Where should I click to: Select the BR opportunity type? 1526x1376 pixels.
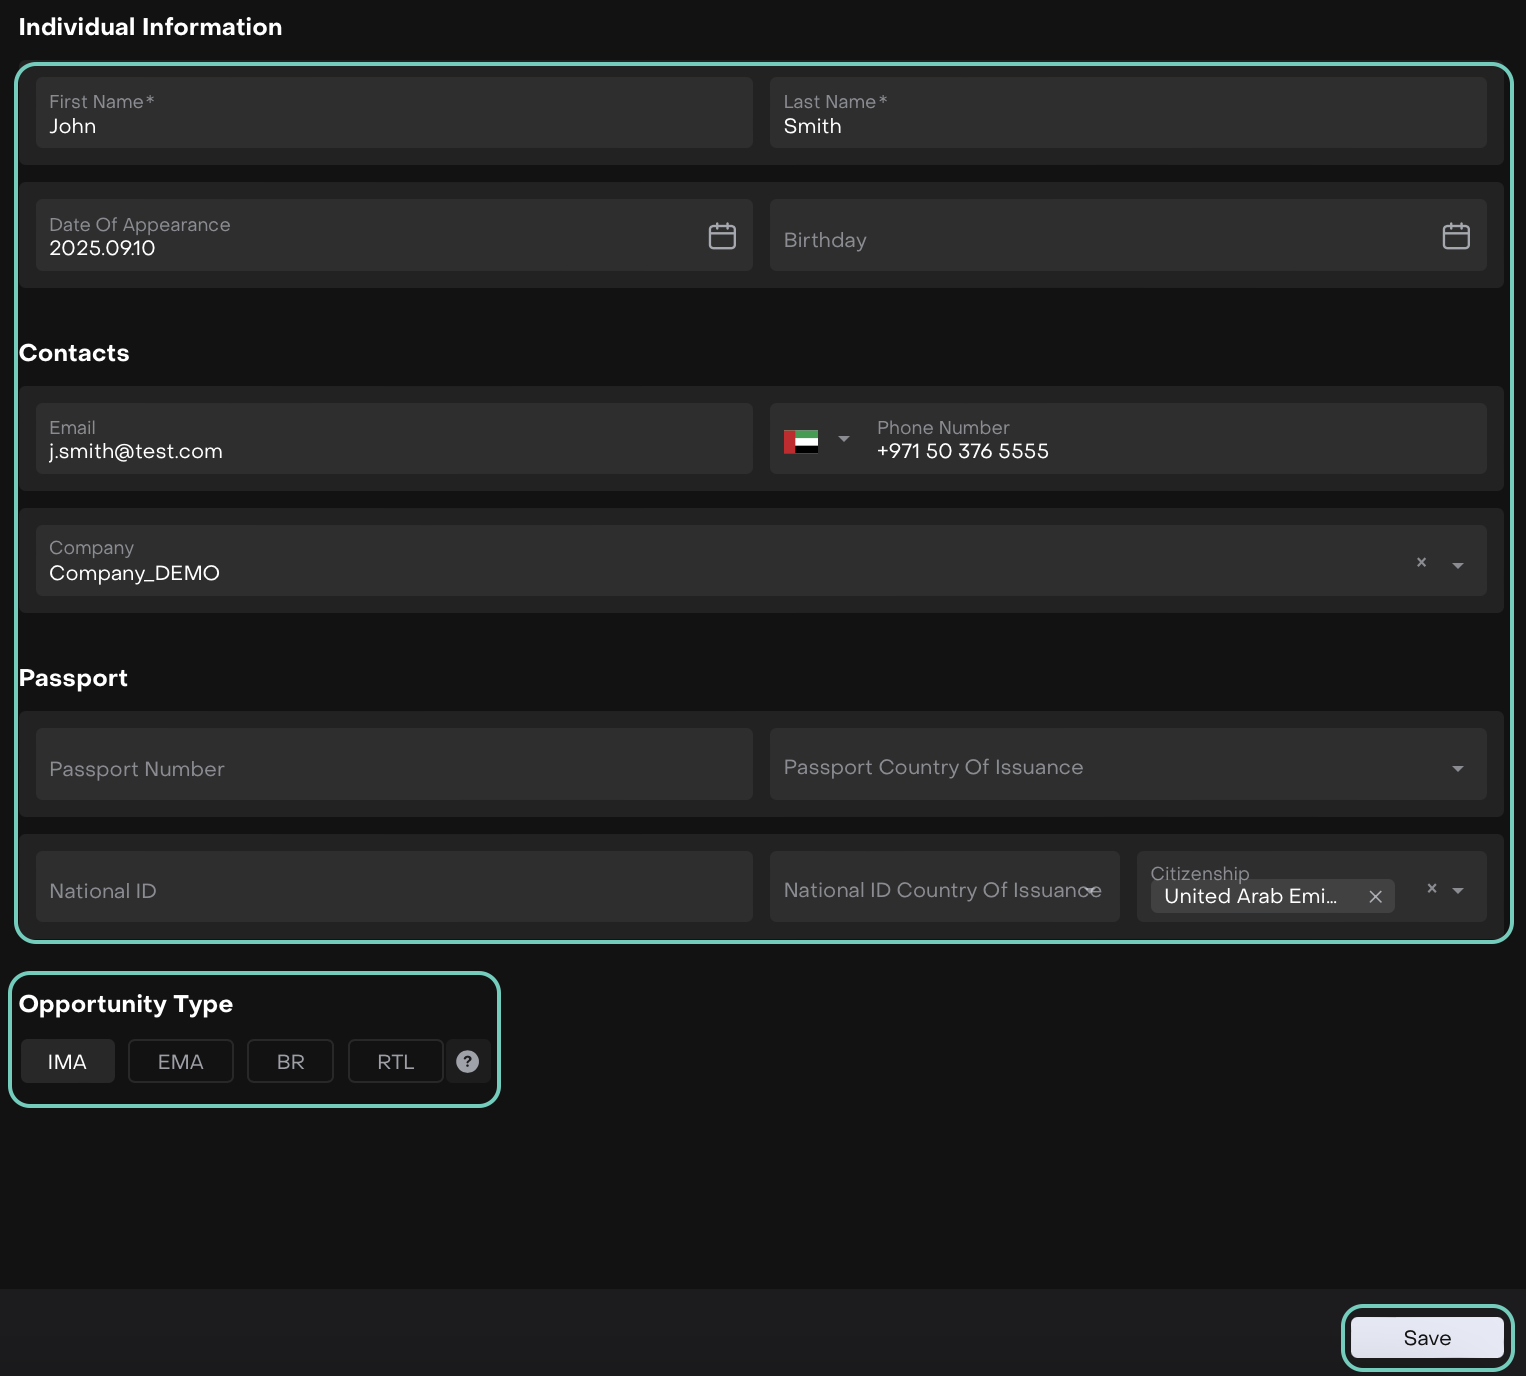point(290,1061)
